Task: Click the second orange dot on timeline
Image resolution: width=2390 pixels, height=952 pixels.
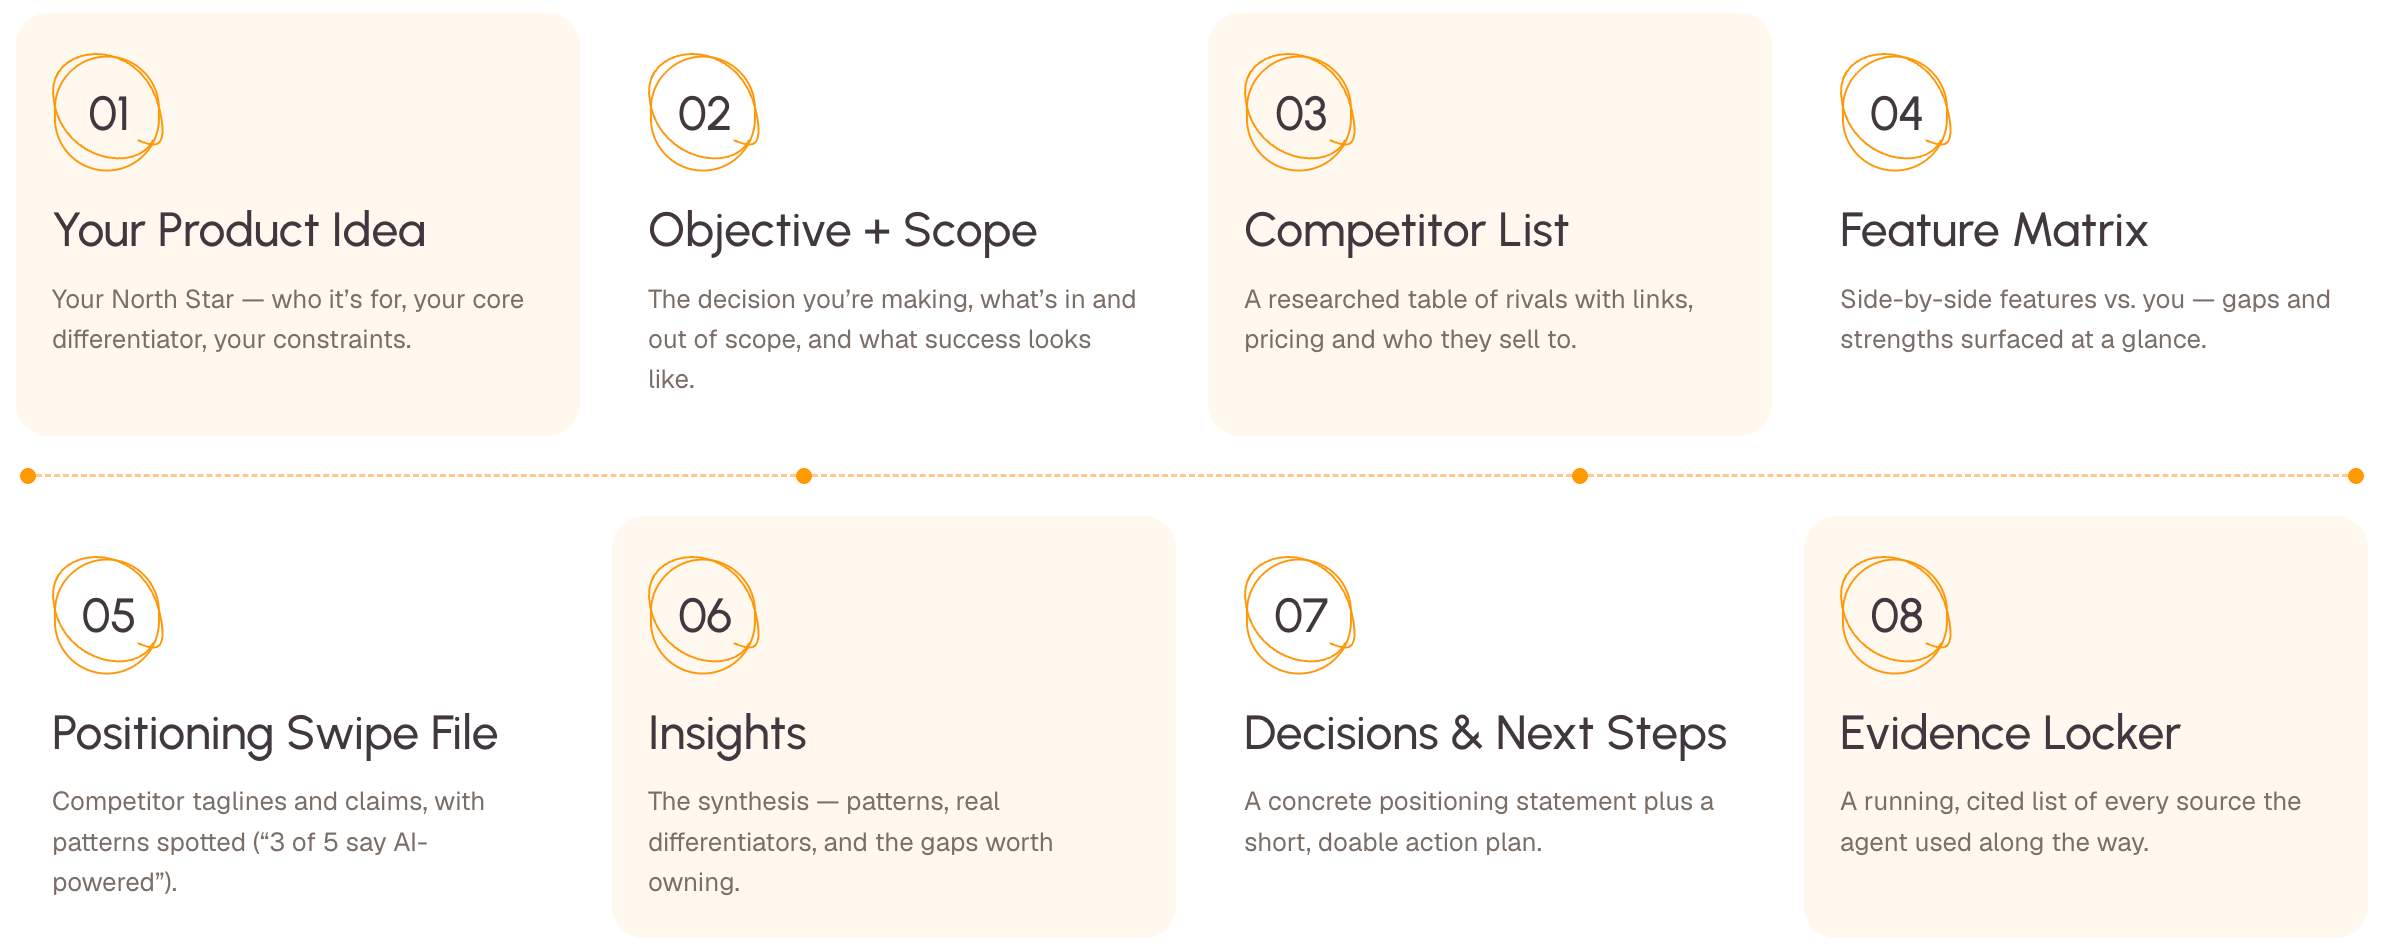Action: [x=804, y=476]
